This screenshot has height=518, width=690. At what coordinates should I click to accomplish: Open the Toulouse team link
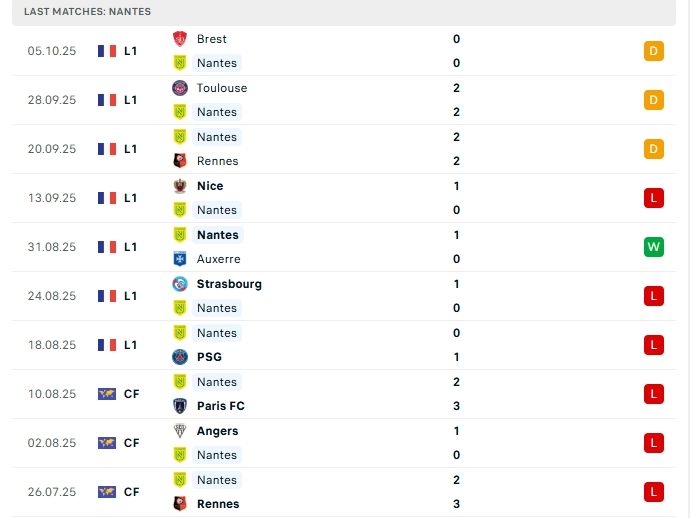pos(222,88)
